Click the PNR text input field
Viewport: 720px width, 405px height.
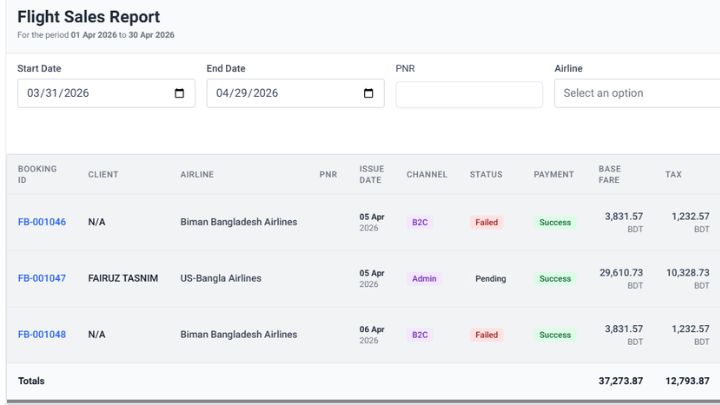click(x=469, y=94)
